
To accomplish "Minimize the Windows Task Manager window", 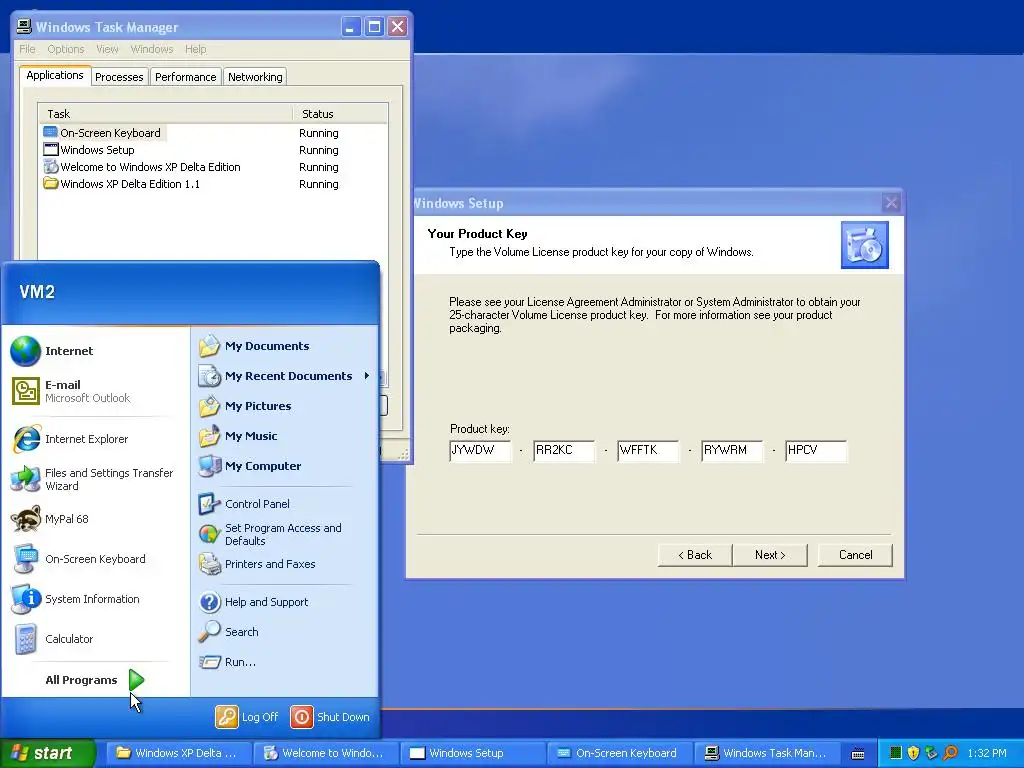I will tap(351, 27).
